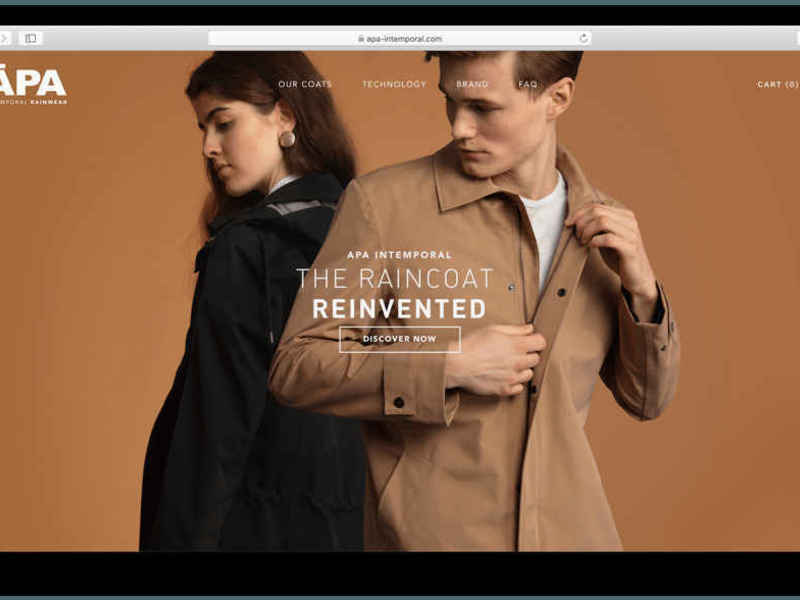Open the FAQ page
800x600 pixels.
pos(528,84)
